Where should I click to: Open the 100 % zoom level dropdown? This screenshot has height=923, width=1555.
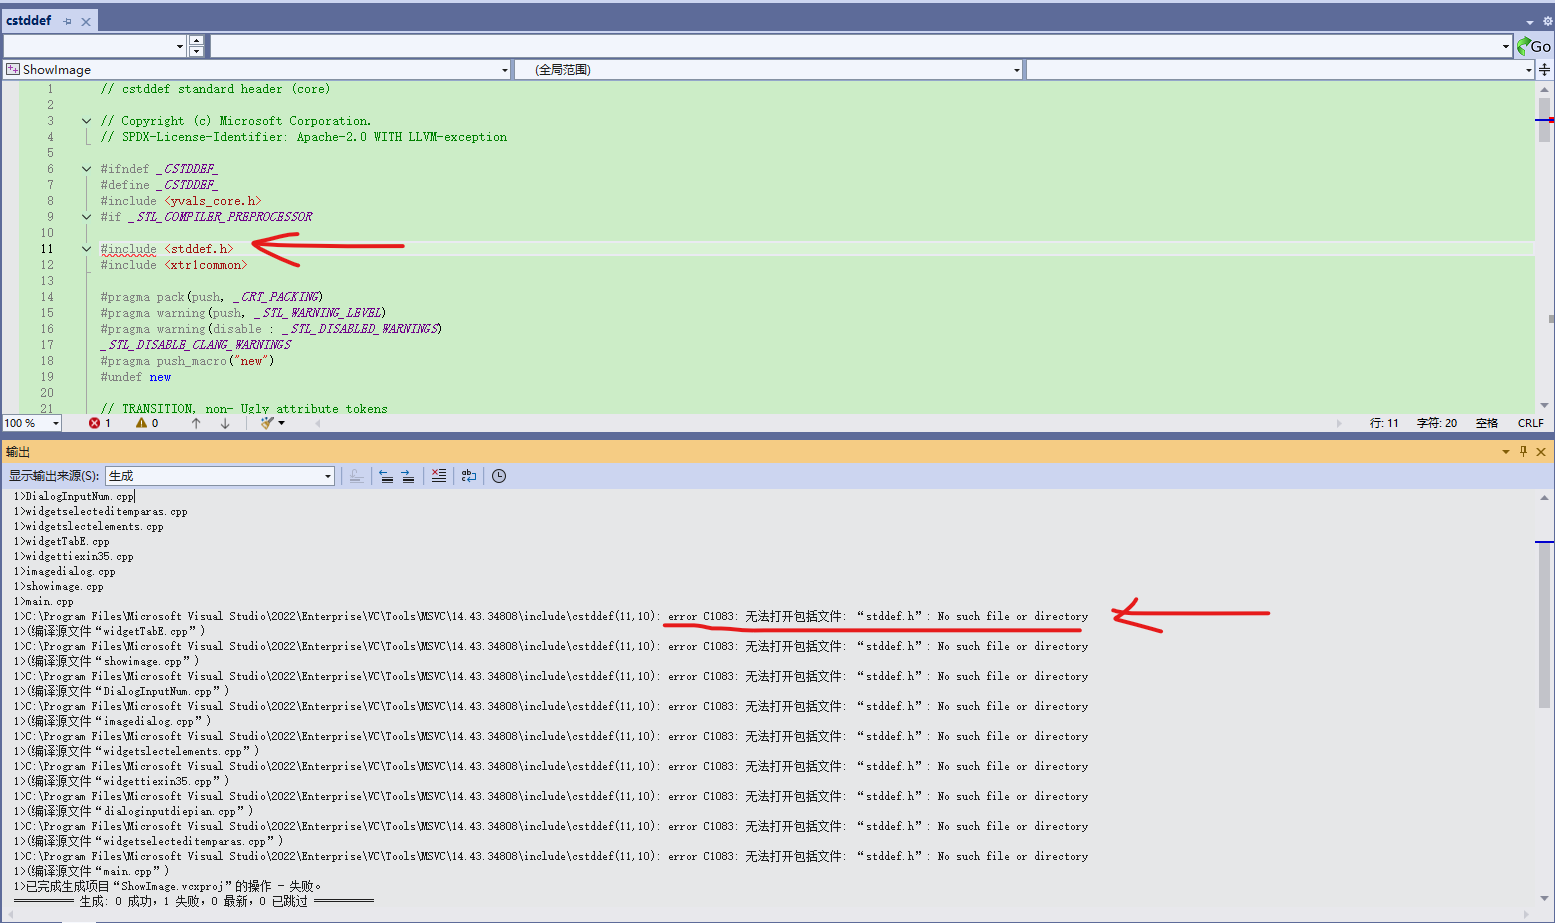tap(32, 423)
